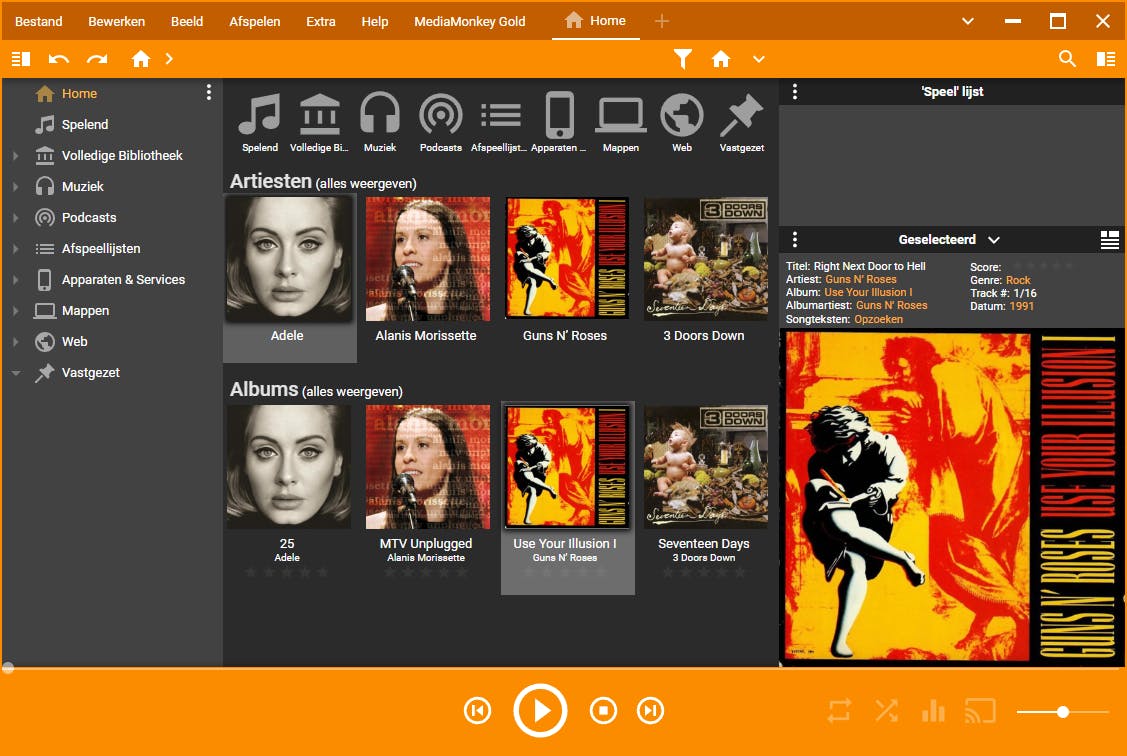Image resolution: width=1127 pixels, height=756 pixels.
Task: Toggle shuffle mode
Action: point(887,711)
